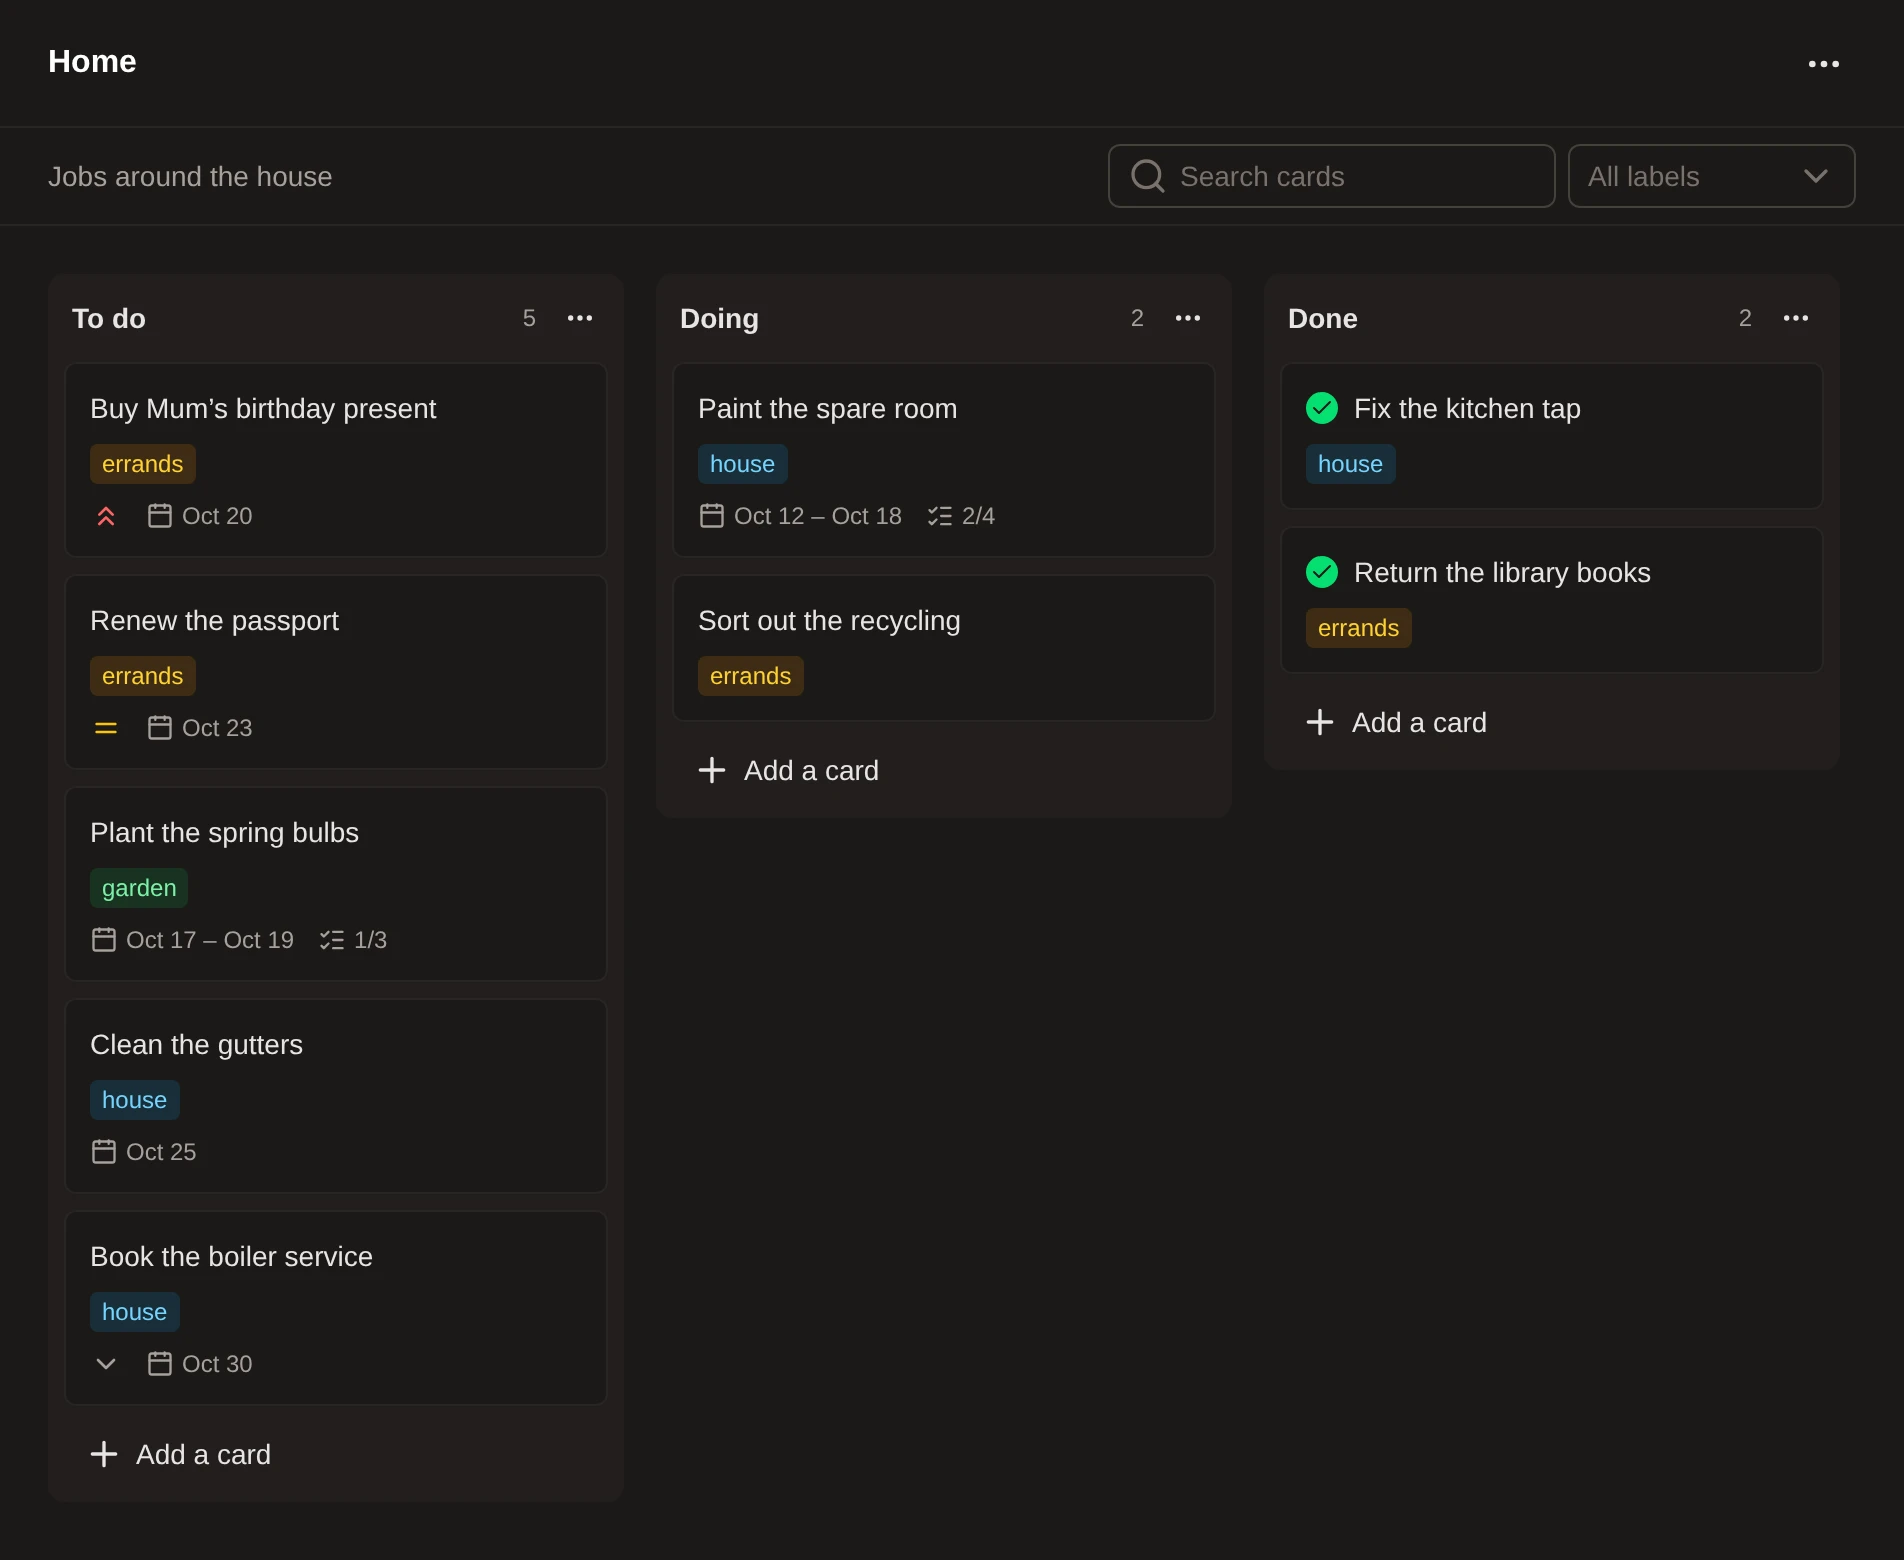
Task: Click the checklist icon showing 1/3
Action: [332, 940]
